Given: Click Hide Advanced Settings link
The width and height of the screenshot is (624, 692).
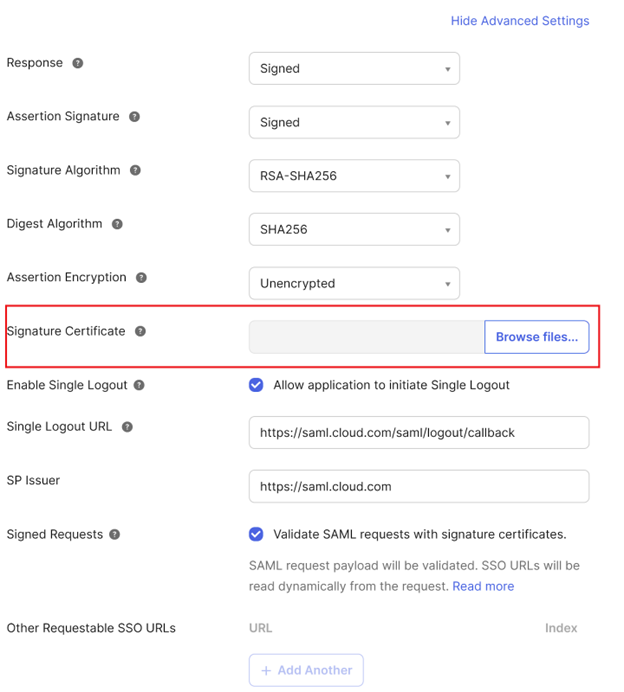Looking at the screenshot, I should pyautogui.click(x=519, y=21).
